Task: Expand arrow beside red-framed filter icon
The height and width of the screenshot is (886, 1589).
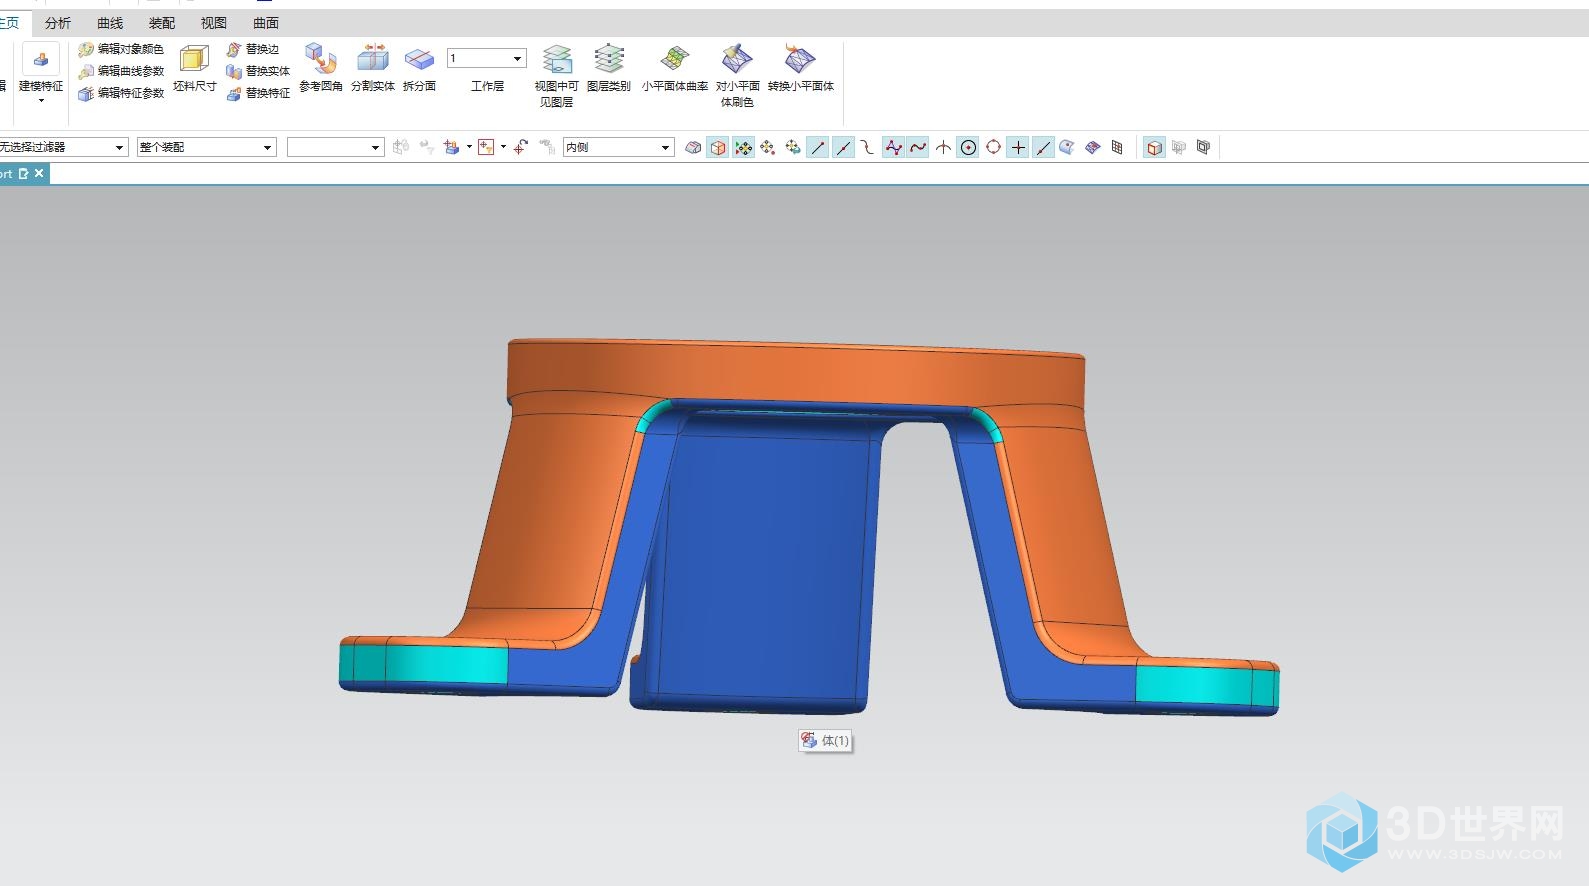Action: (x=503, y=147)
